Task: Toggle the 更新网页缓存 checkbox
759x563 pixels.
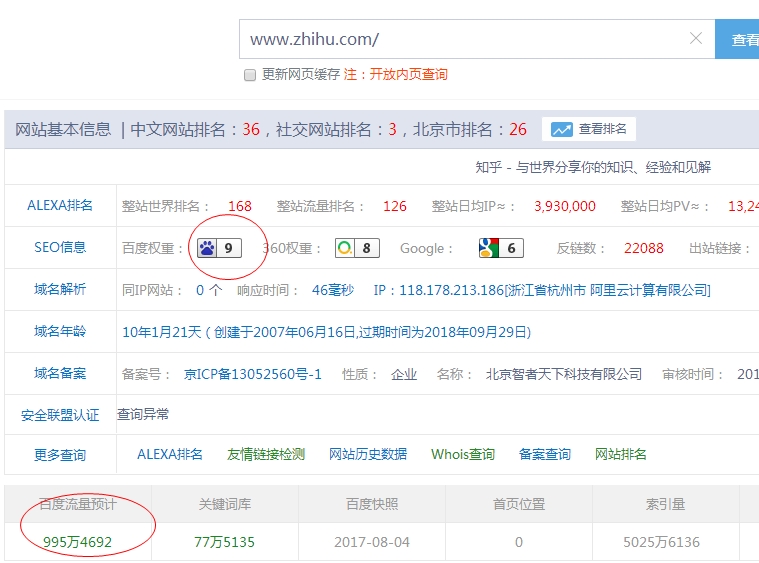Action: pos(250,75)
